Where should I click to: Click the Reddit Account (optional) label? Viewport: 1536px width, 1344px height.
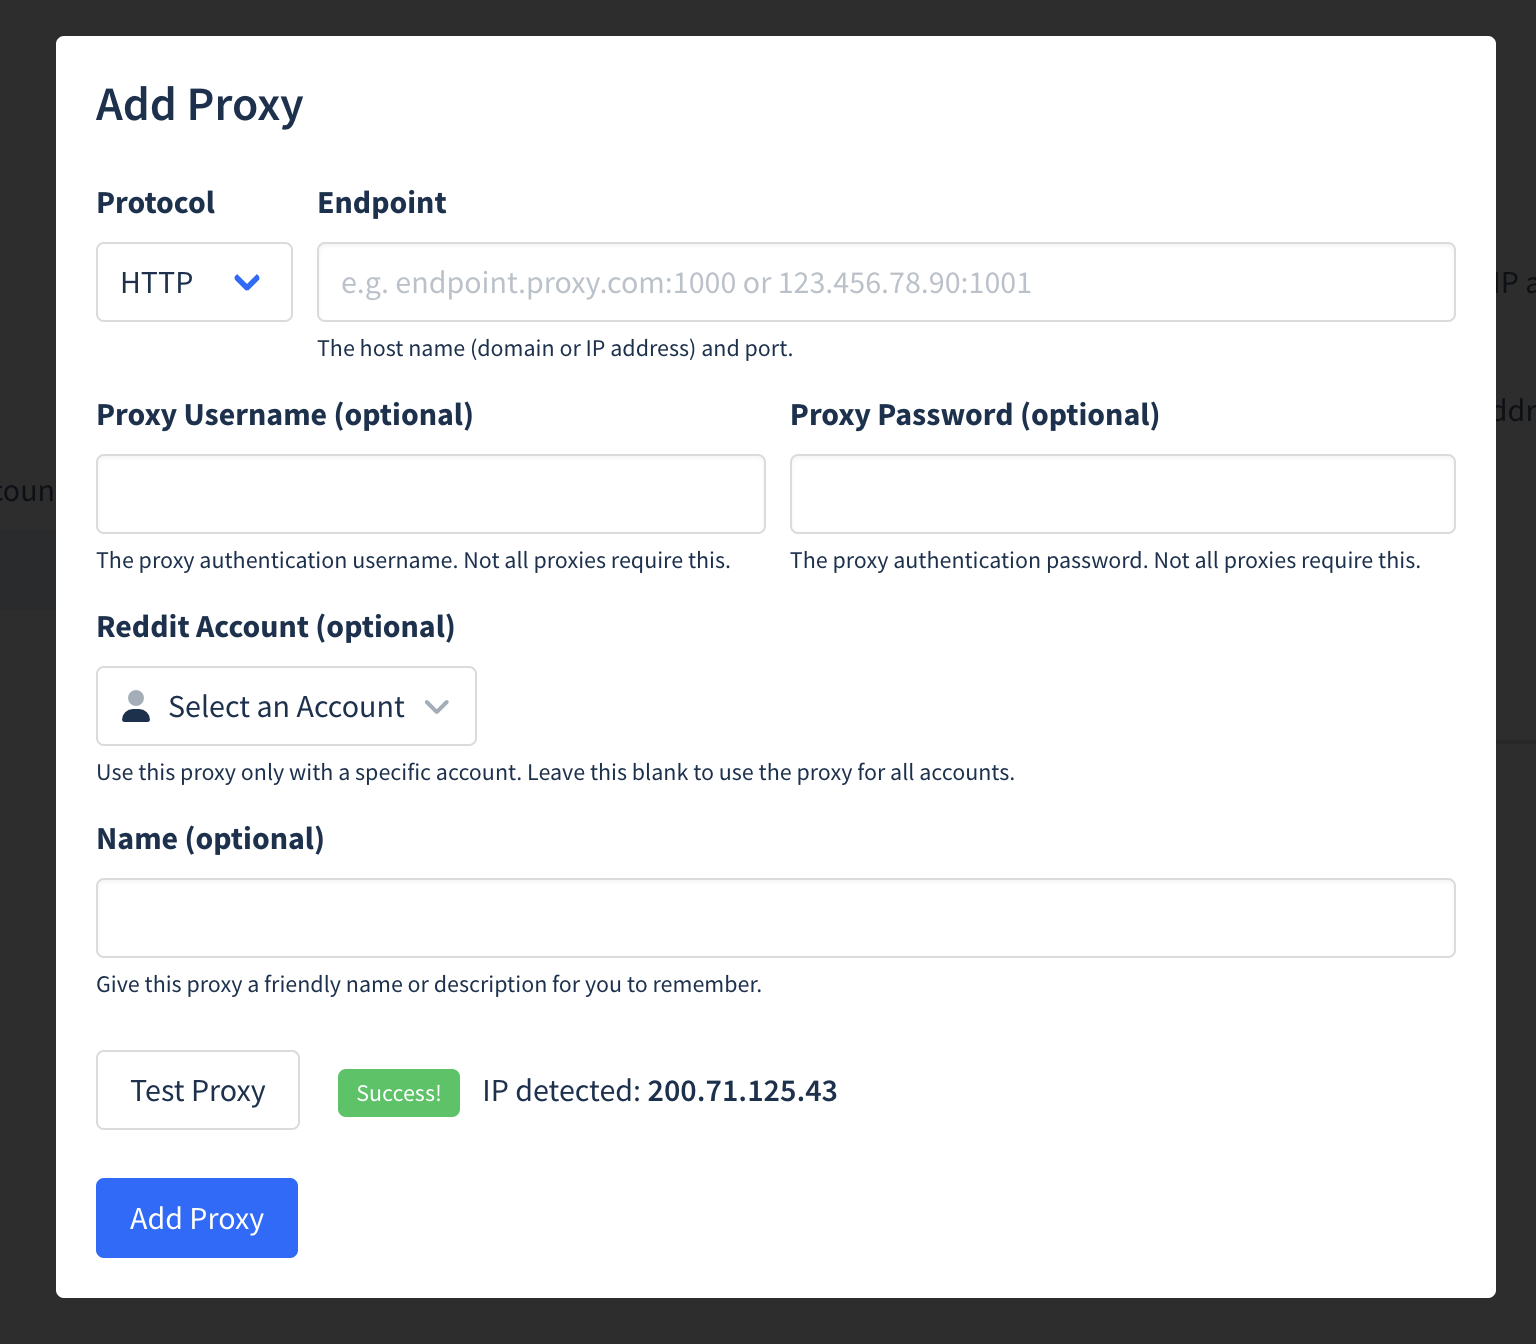[x=276, y=627]
